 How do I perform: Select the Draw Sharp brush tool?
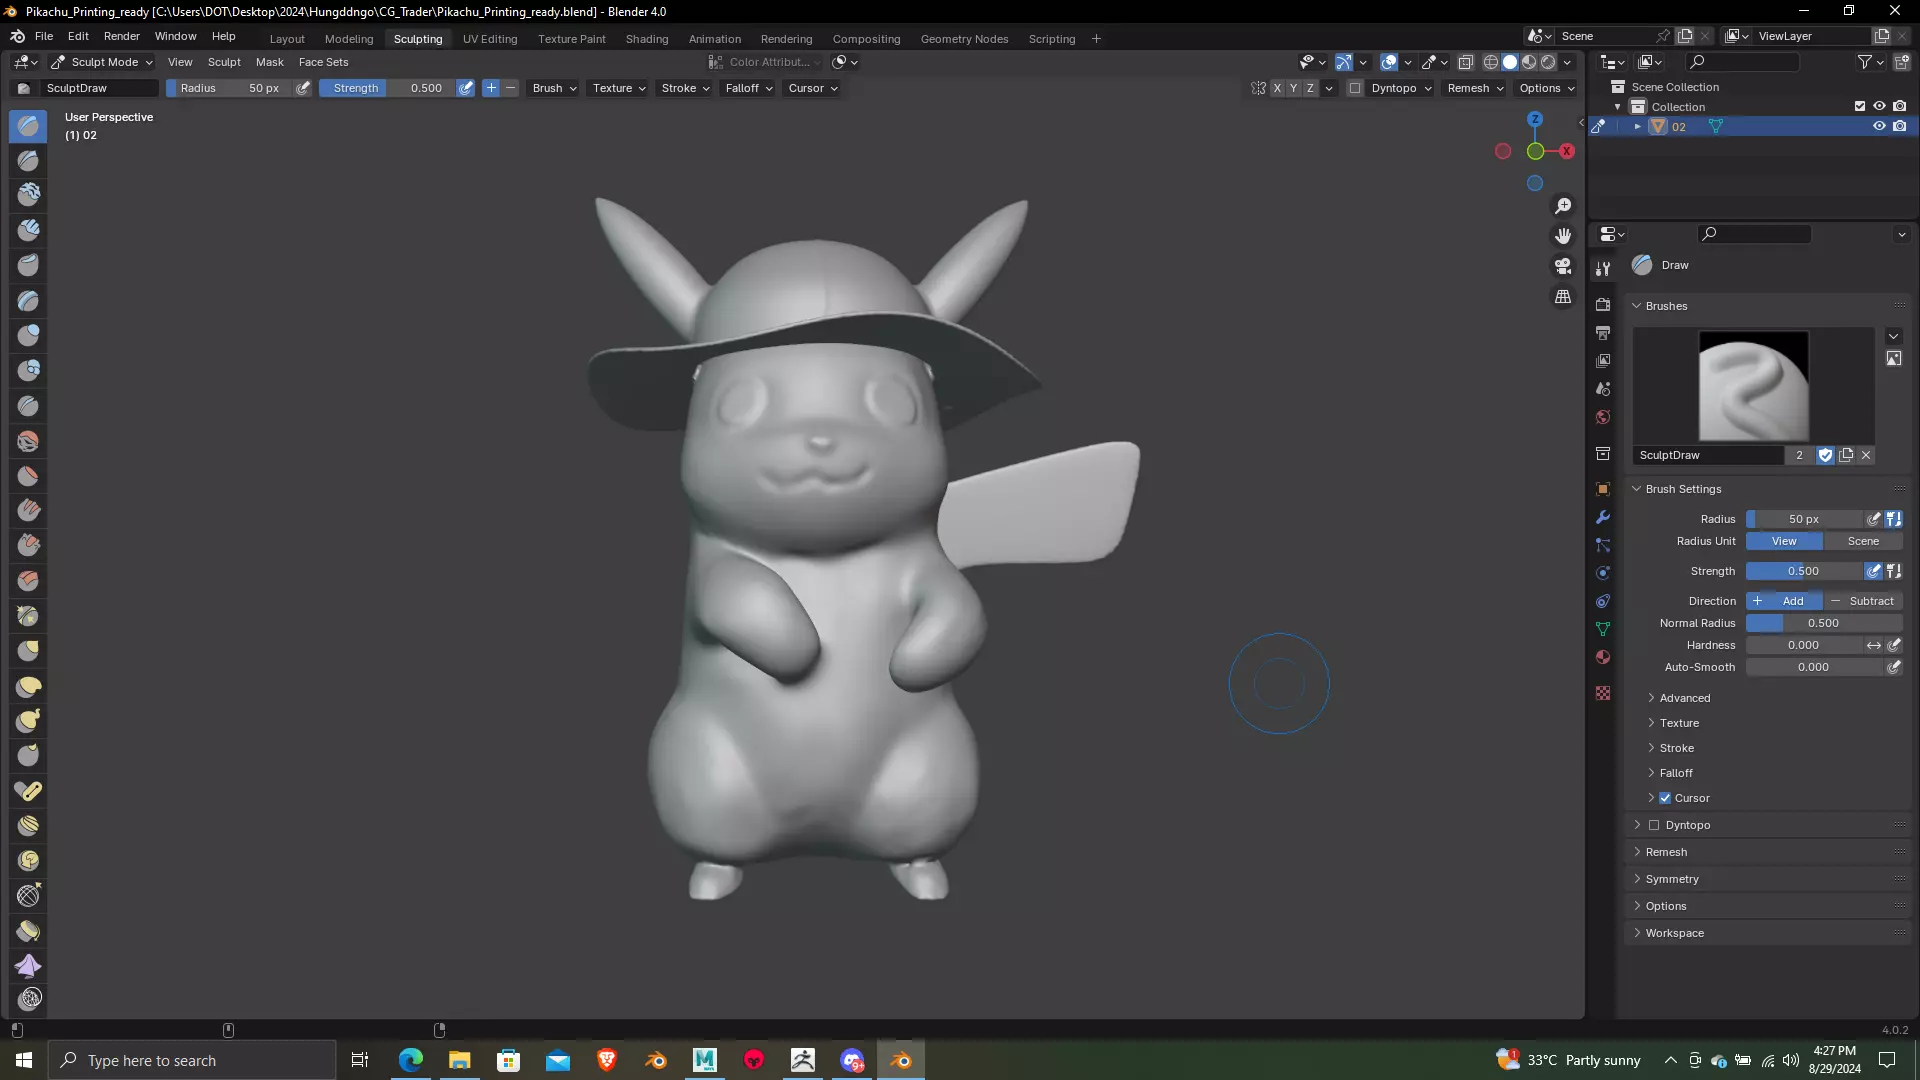[x=28, y=160]
